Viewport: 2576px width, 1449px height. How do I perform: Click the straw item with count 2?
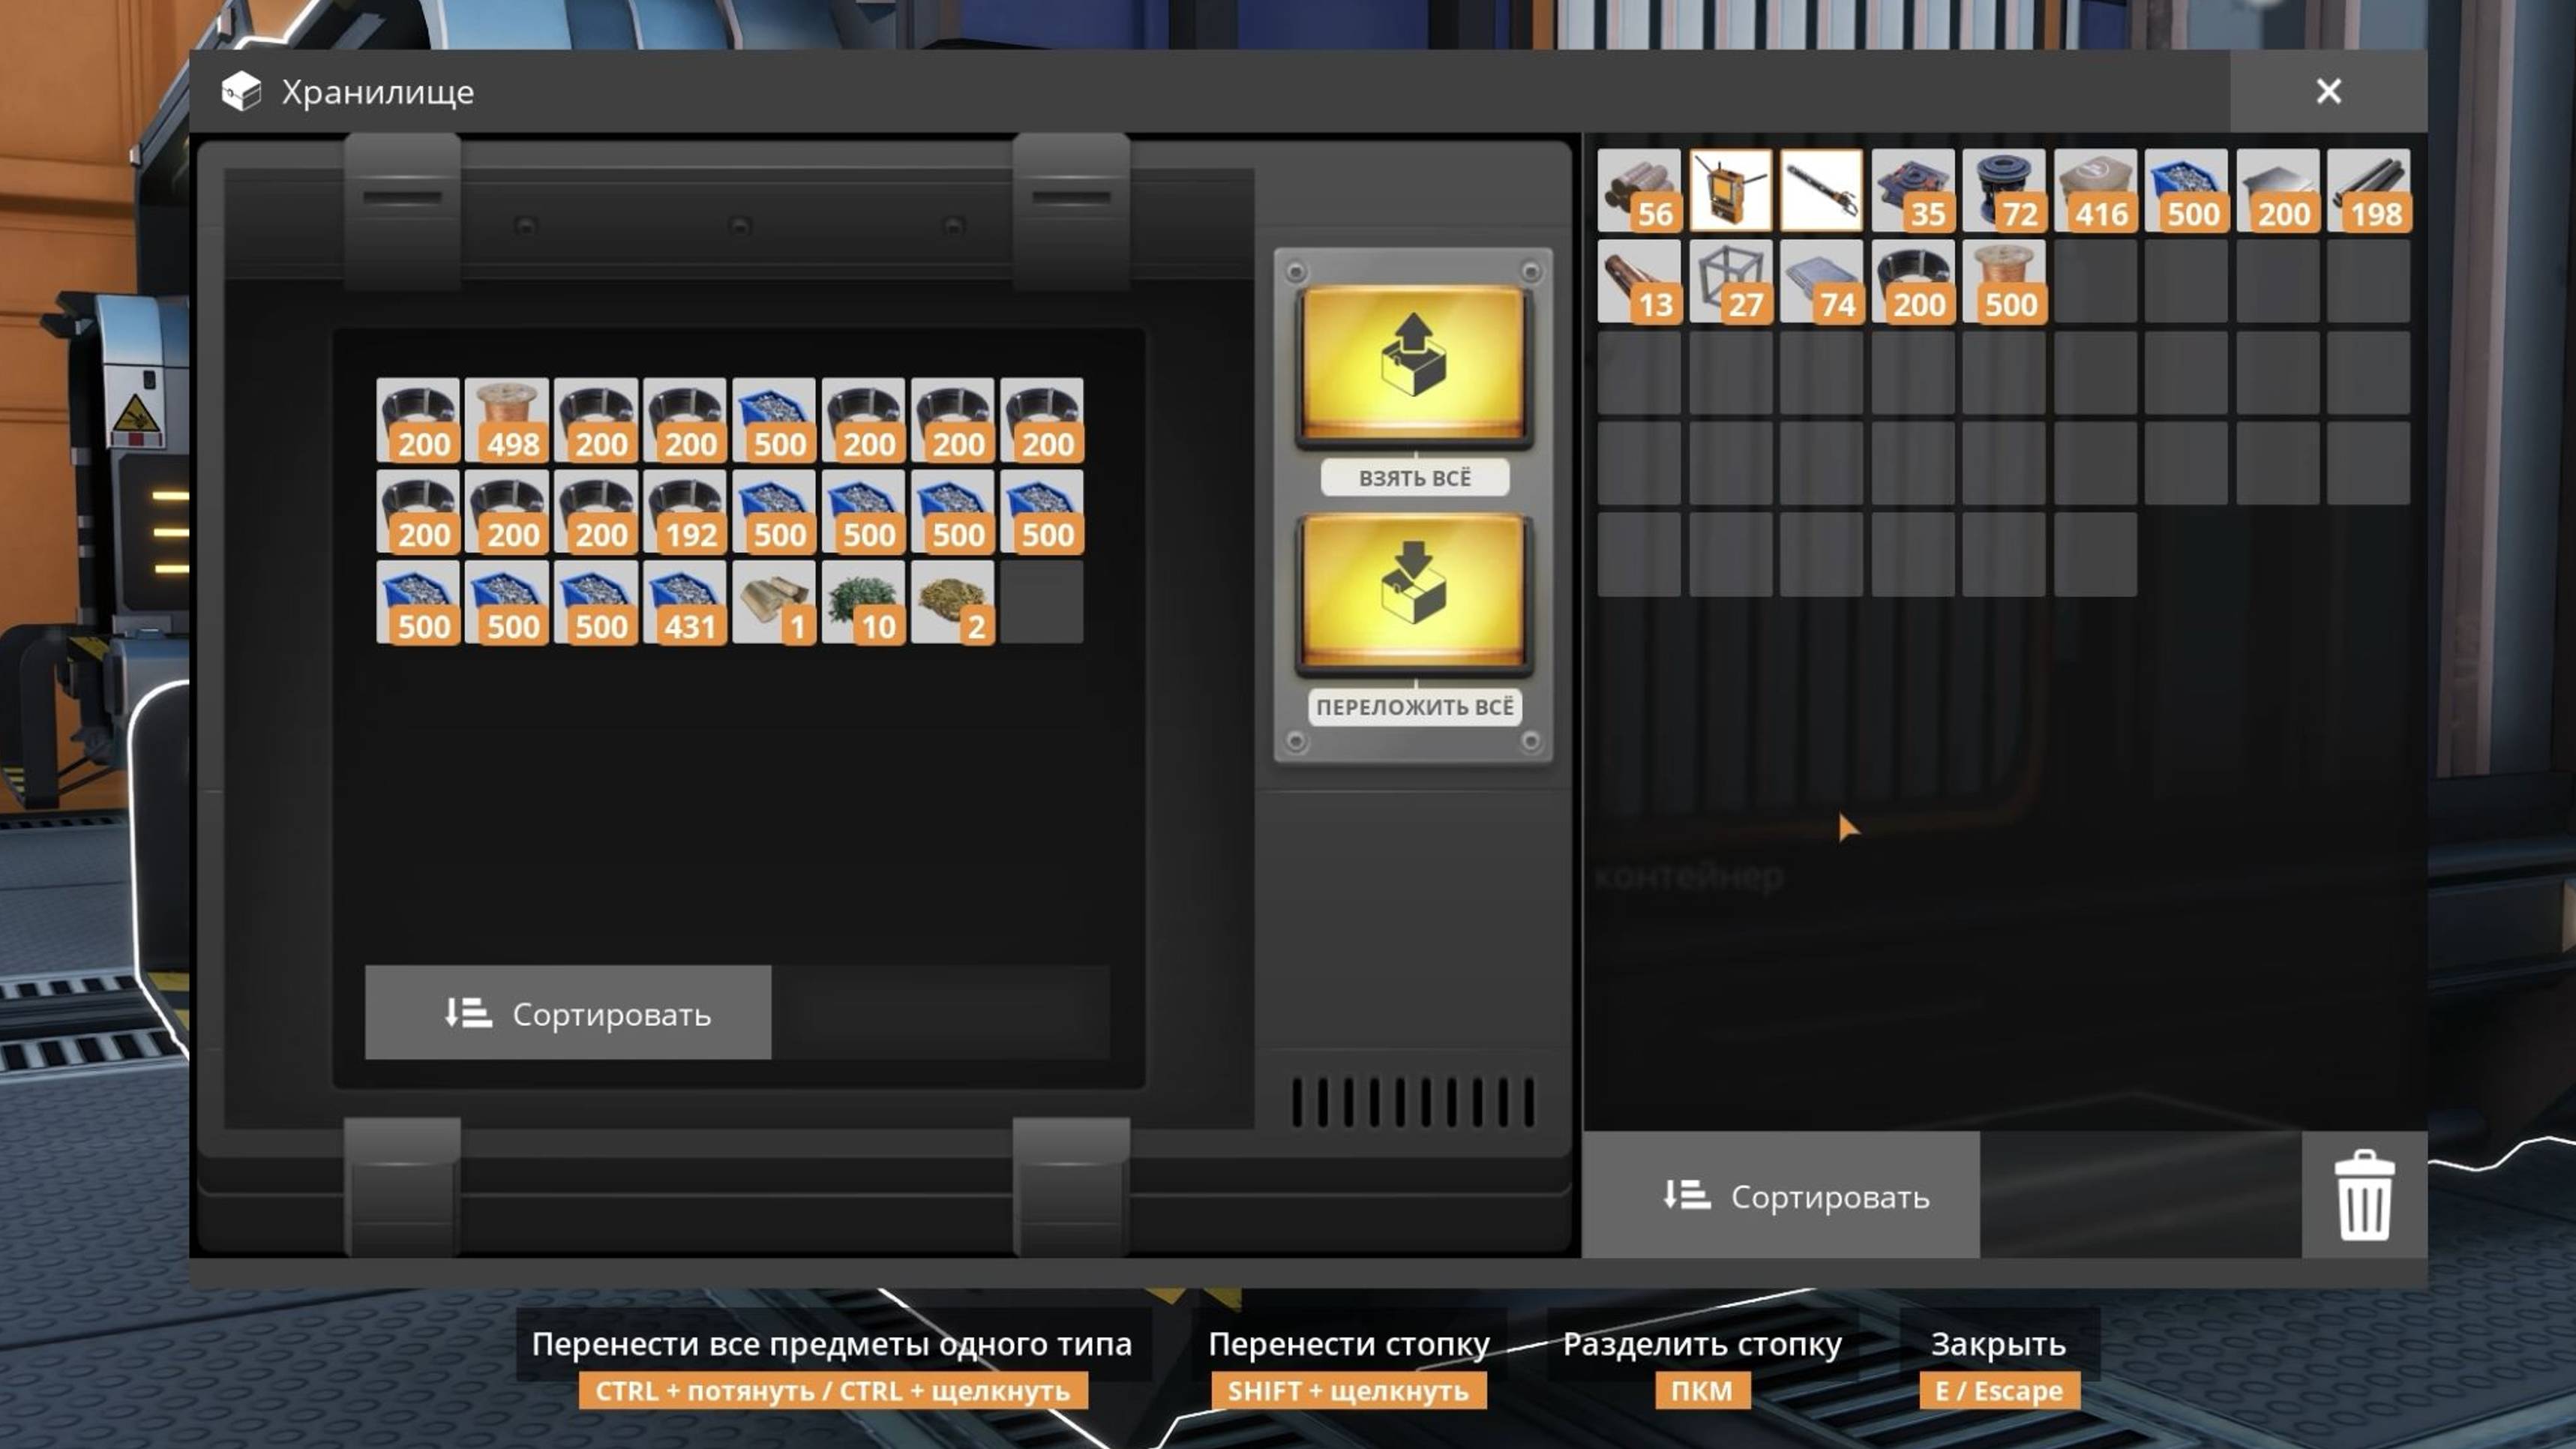(952, 601)
